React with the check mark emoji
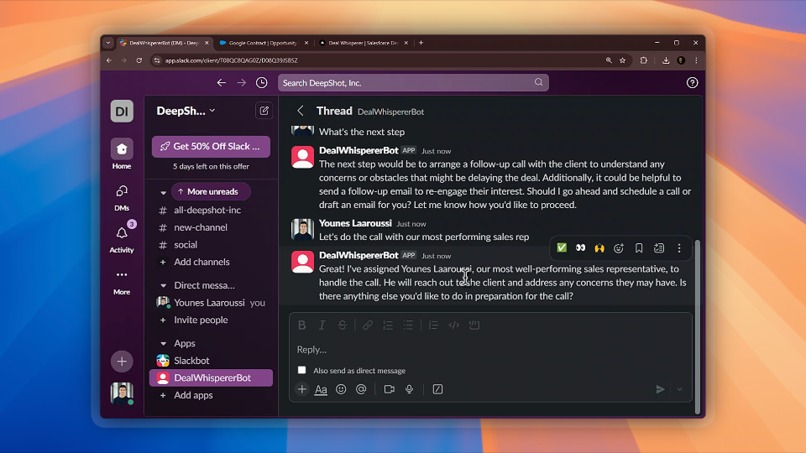806x453 pixels. (561, 248)
